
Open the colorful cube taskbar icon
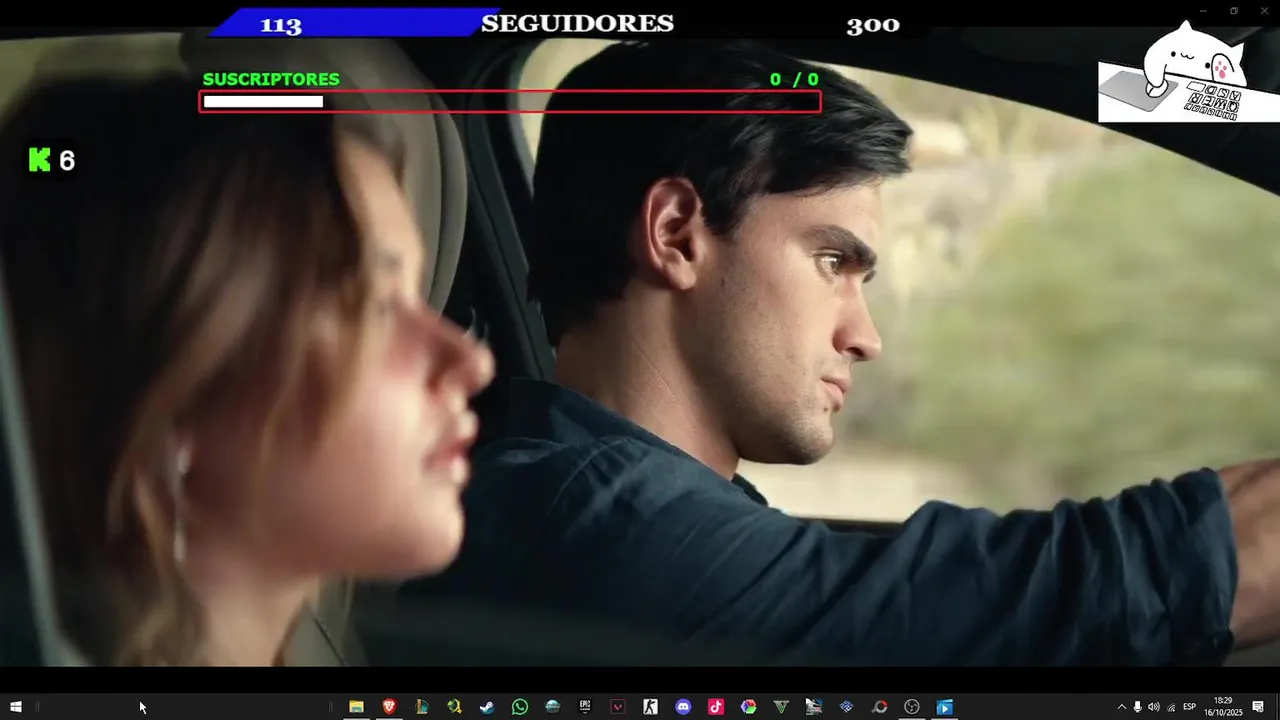point(748,707)
